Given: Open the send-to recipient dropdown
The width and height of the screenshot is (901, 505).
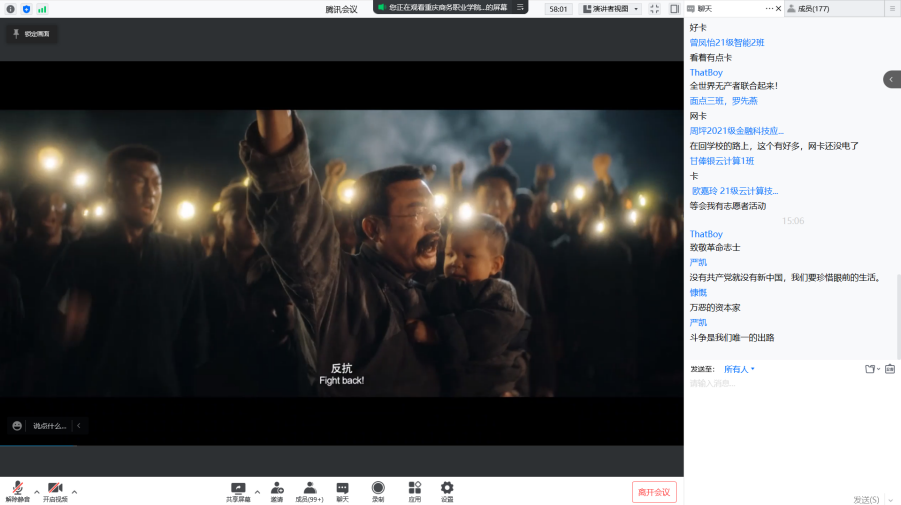Looking at the screenshot, I should point(739,369).
